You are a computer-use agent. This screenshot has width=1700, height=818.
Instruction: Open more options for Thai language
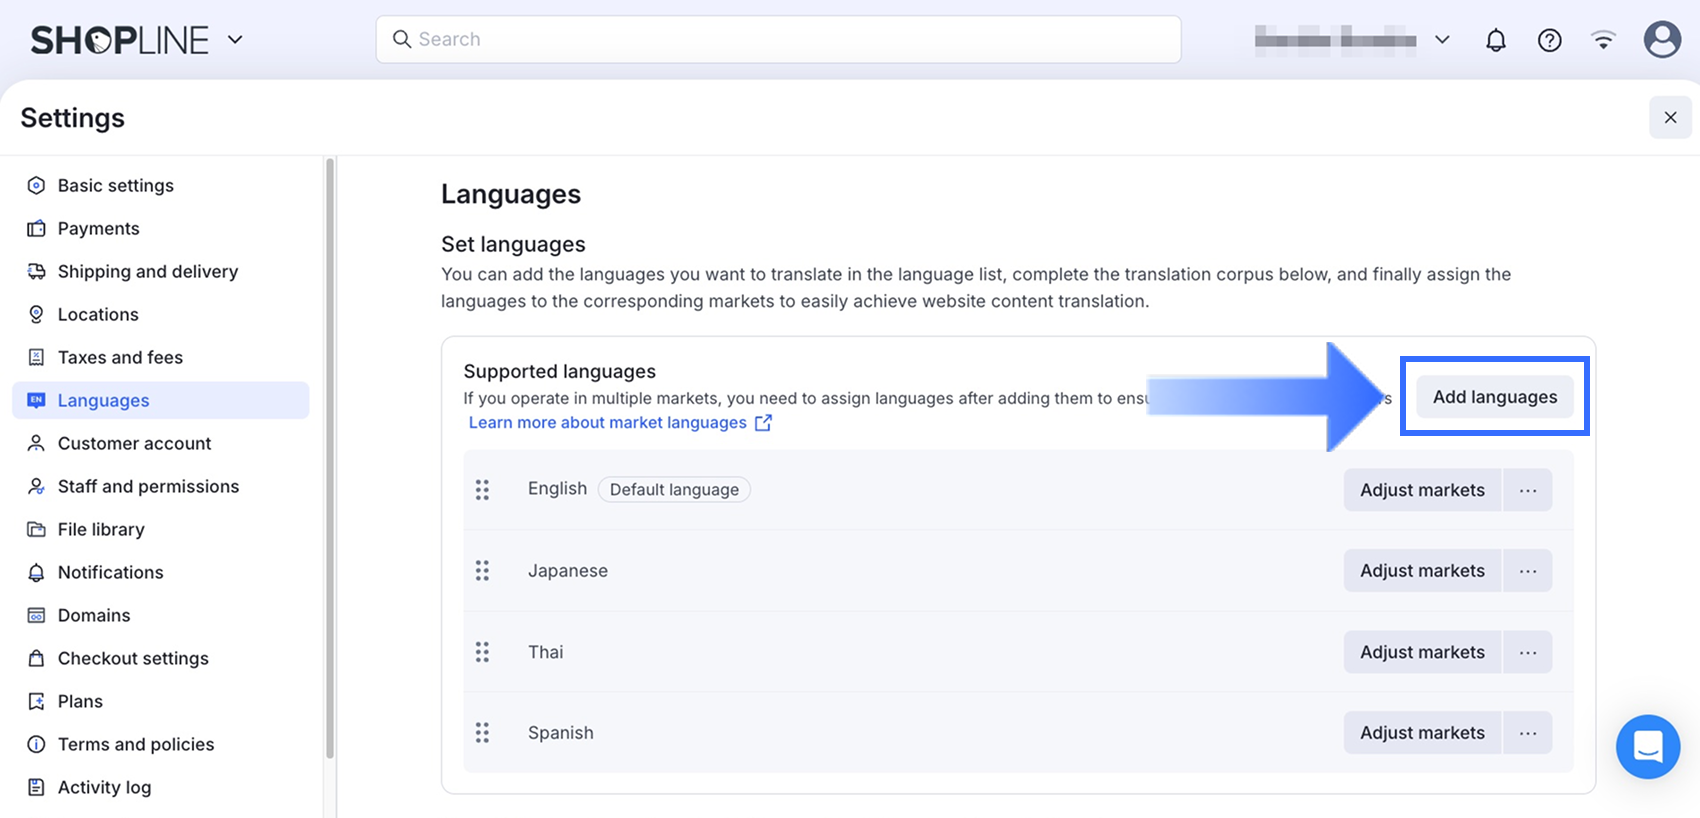point(1527,652)
